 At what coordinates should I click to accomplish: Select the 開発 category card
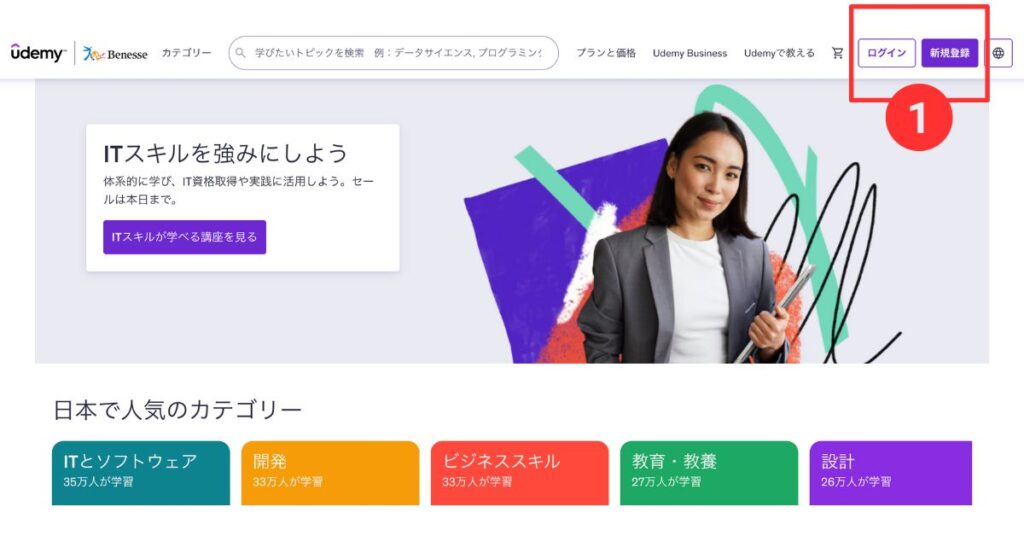tap(330, 473)
